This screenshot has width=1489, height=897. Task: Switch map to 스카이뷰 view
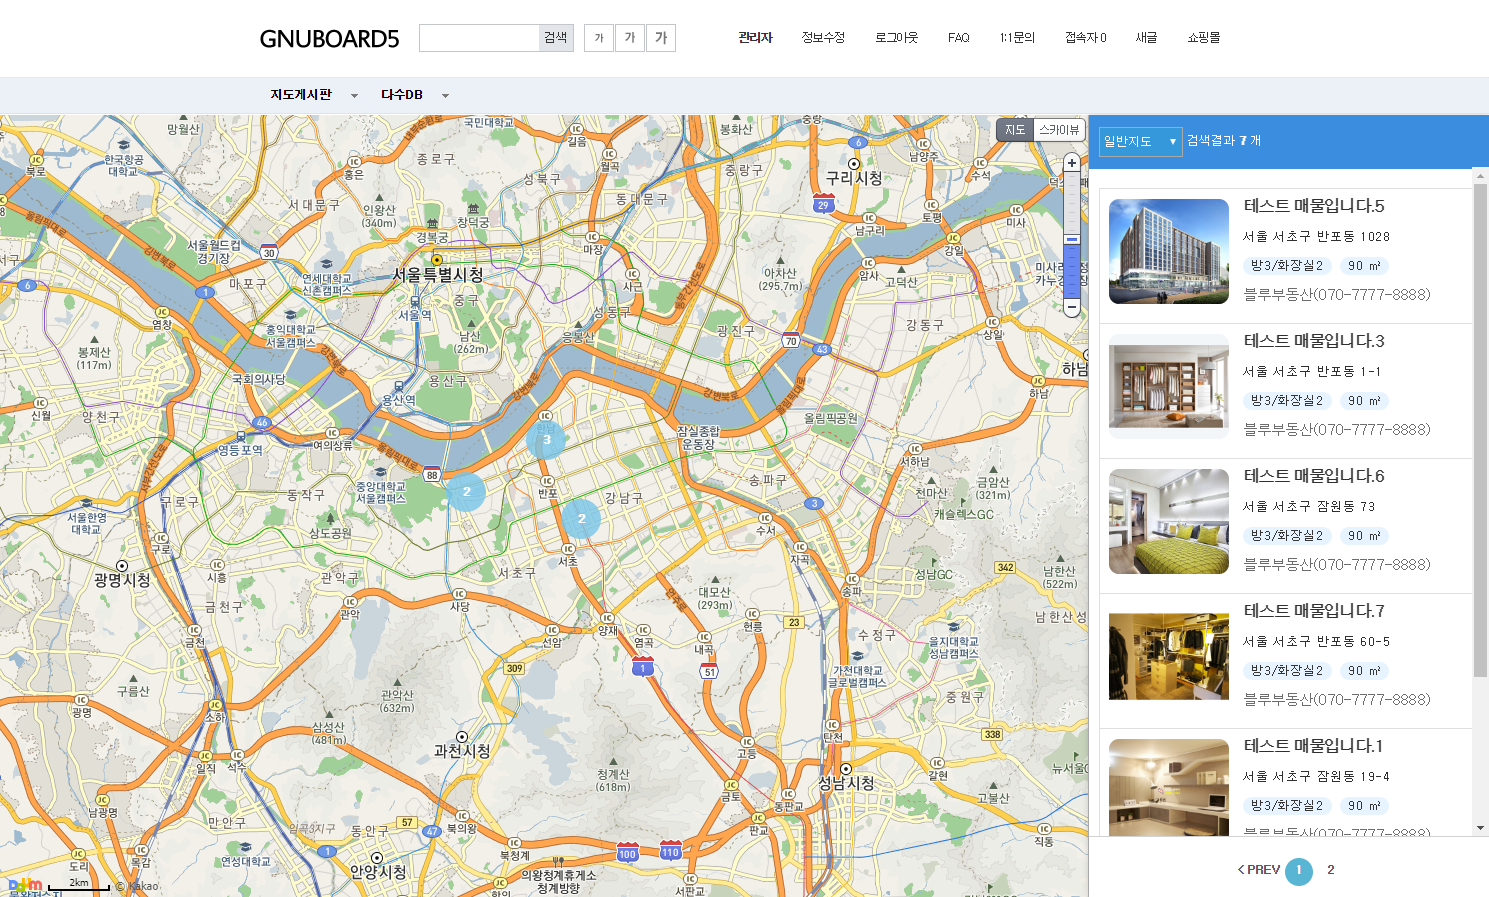1059,130
